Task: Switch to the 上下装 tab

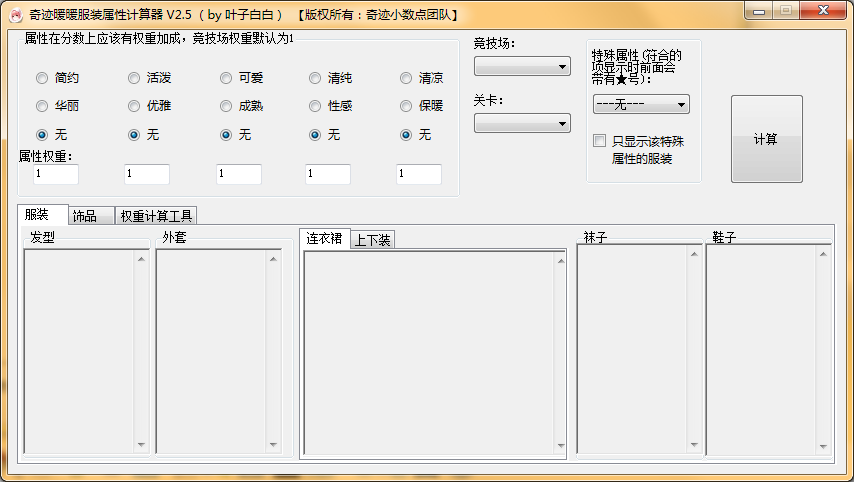Action: pos(372,240)
